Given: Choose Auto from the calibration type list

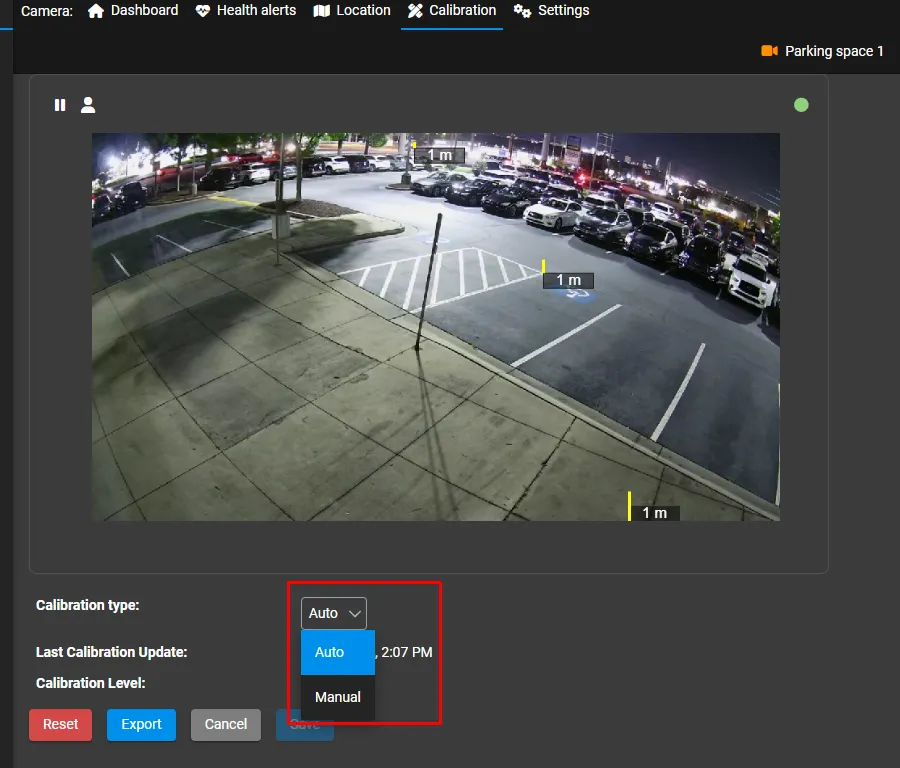Looking at the screenshot, I should point(338,652).
